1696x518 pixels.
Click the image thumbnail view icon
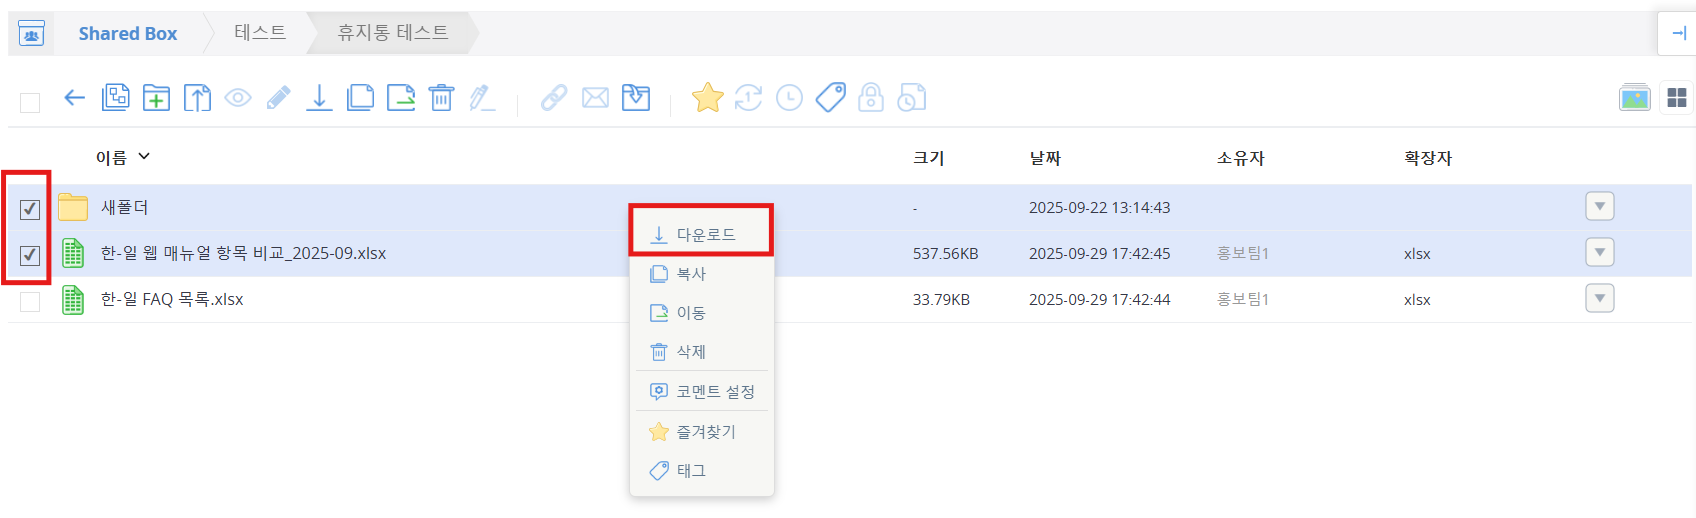pos(1634,98)
